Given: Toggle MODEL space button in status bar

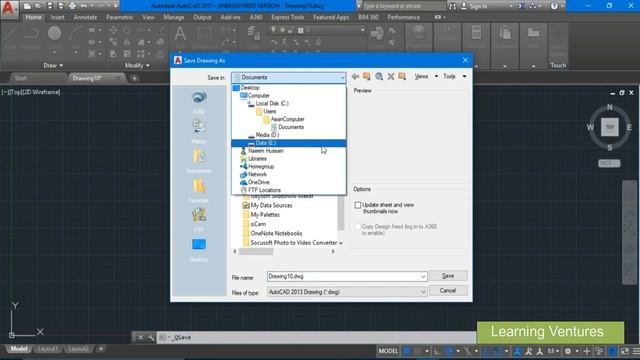Looking at the screenshot, I should pos(388,351).
